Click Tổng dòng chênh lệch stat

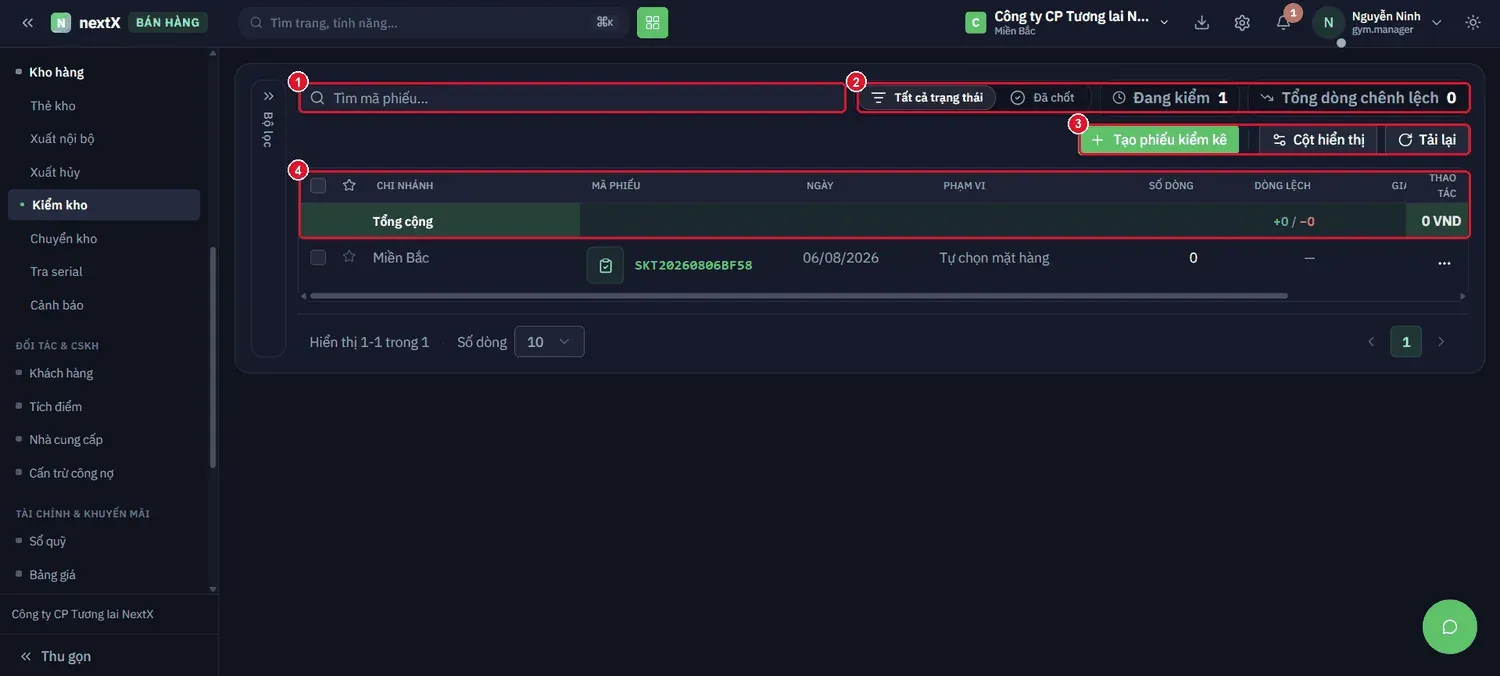coord(1358,98)
